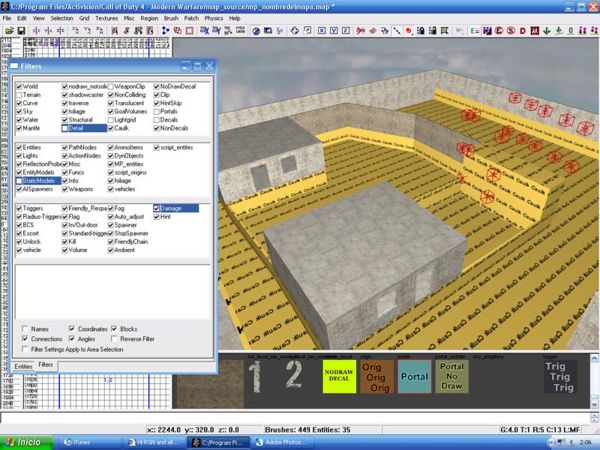
Task: Click the Open folder toolbar icon
Action: [x=9, y=31]
